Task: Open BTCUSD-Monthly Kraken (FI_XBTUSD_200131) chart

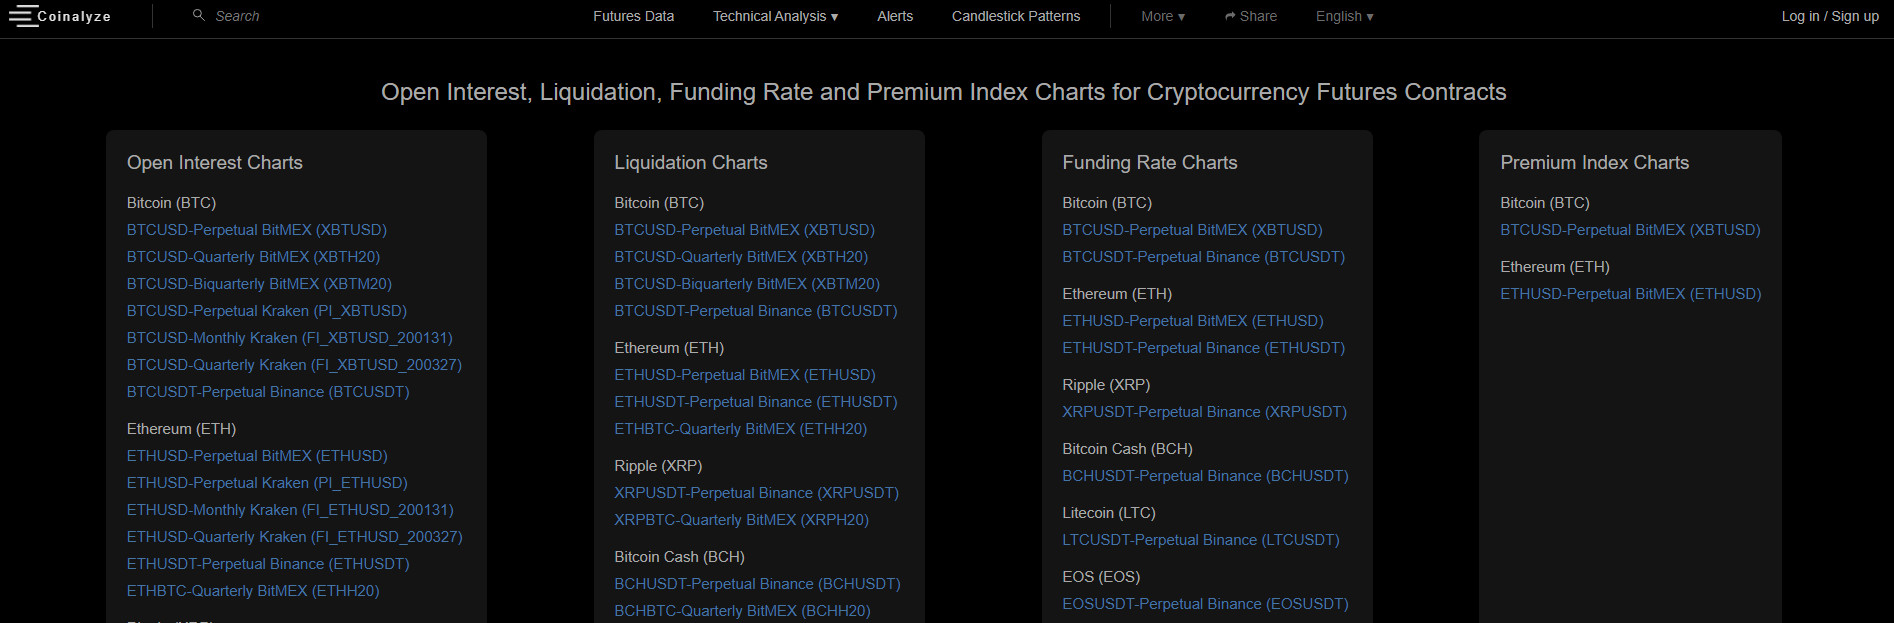Action: 289,338
